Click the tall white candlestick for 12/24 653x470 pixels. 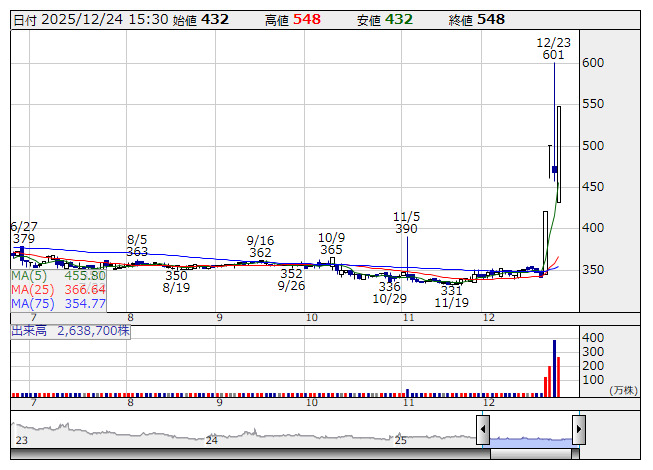[x=559, y=153]
